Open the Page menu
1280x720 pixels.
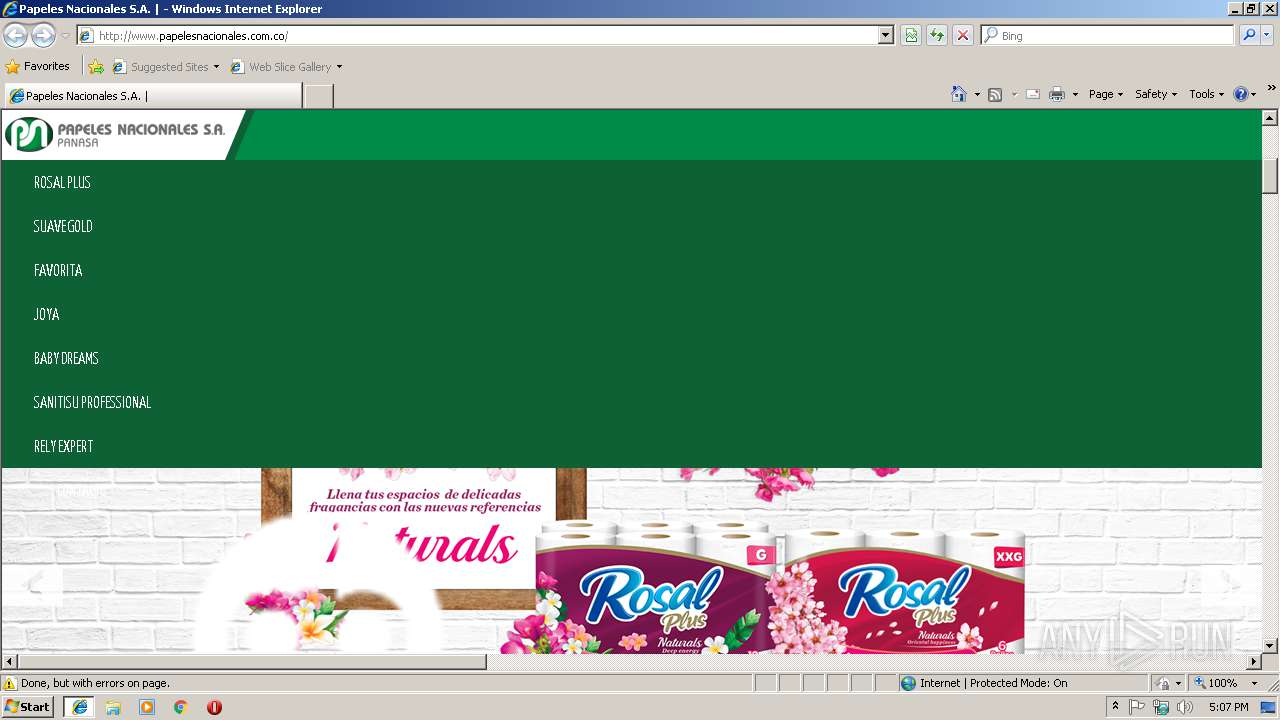pos(1106,94)
